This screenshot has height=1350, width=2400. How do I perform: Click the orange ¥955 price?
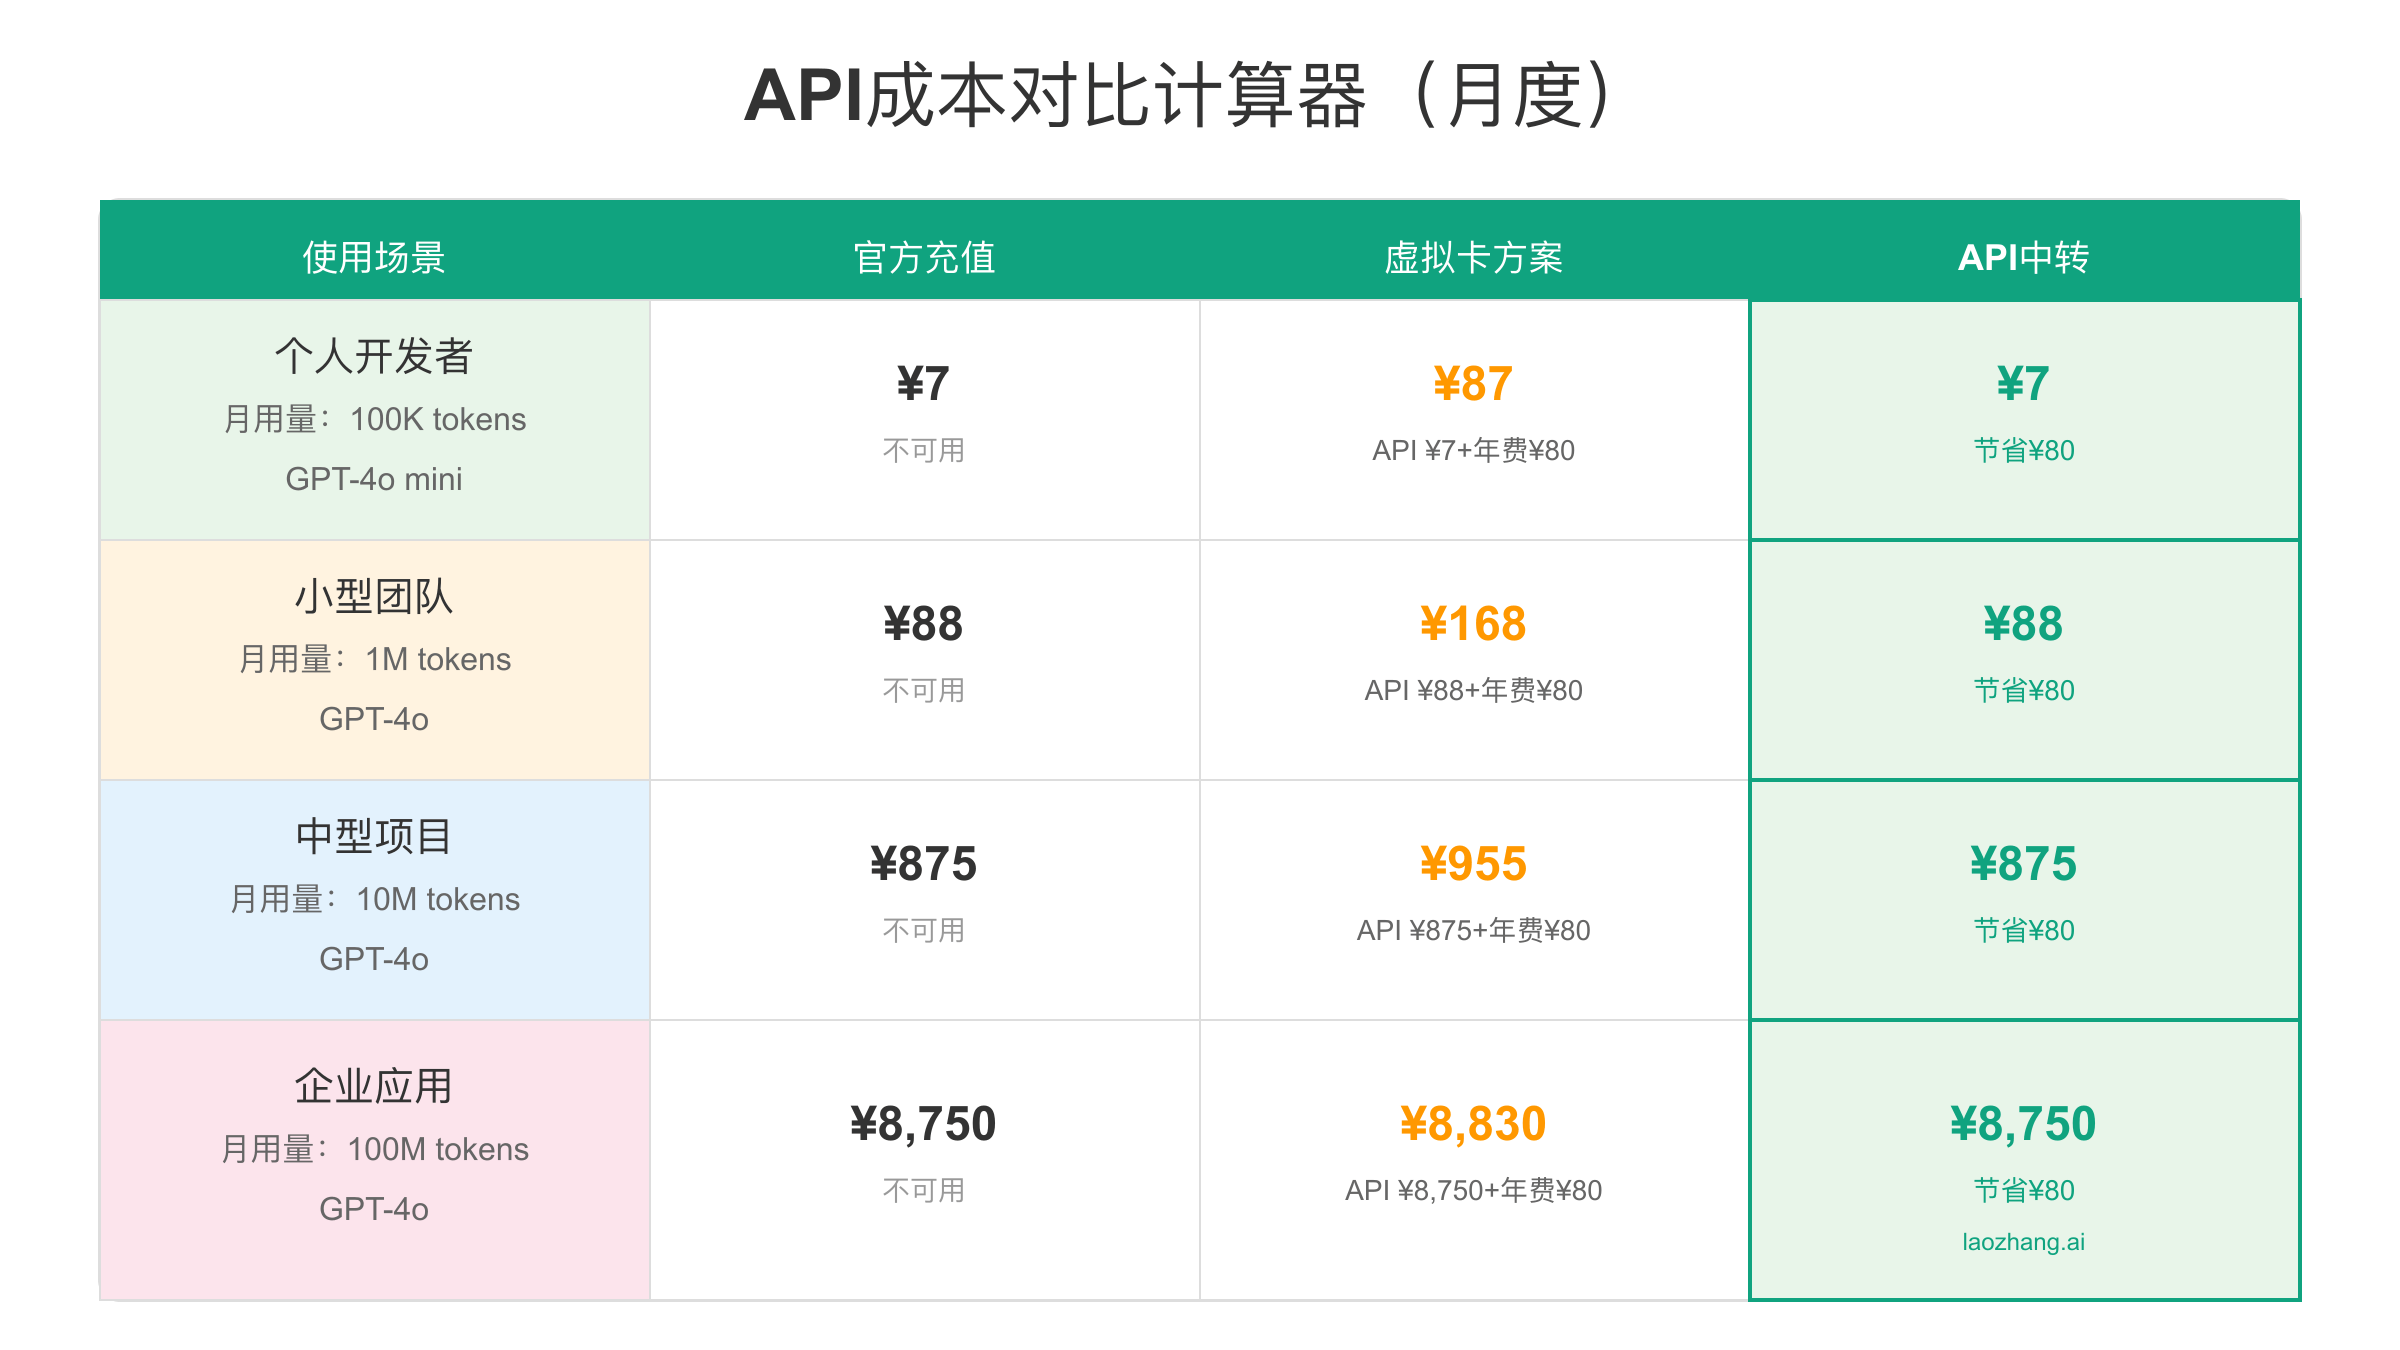(x=1473, y=864)
